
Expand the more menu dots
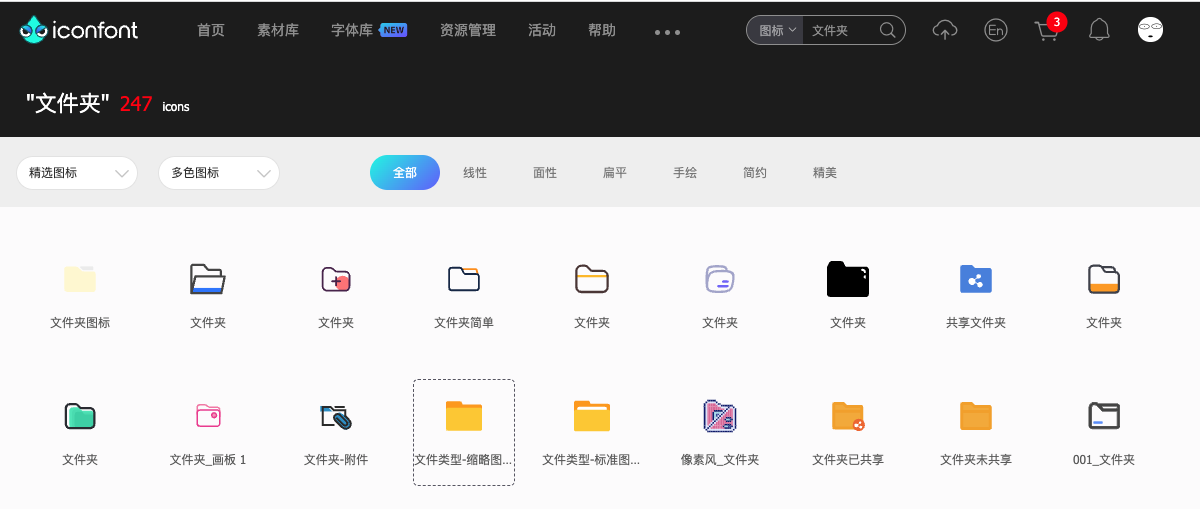(667, 32)
